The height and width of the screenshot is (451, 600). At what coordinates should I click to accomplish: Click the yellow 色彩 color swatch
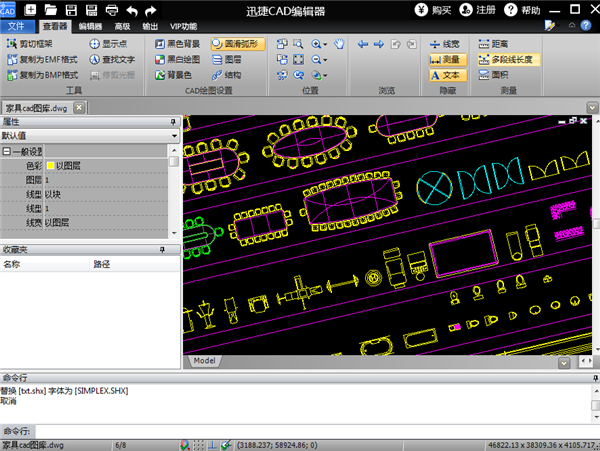point(51,166)
